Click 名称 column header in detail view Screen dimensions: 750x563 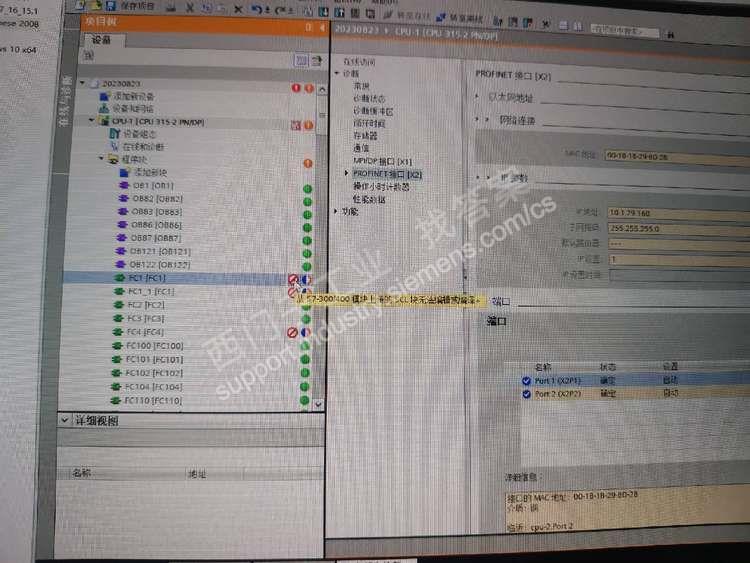coord(81,473)
